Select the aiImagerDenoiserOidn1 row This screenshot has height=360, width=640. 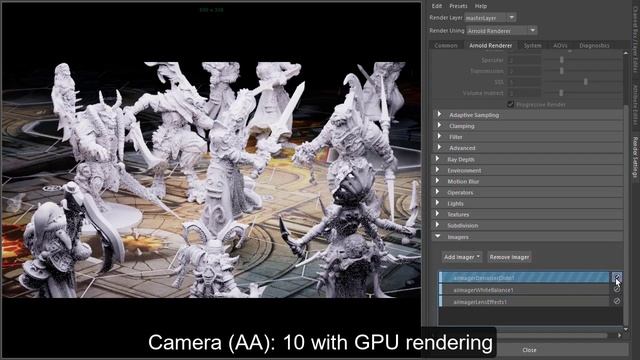pos(524,278)
